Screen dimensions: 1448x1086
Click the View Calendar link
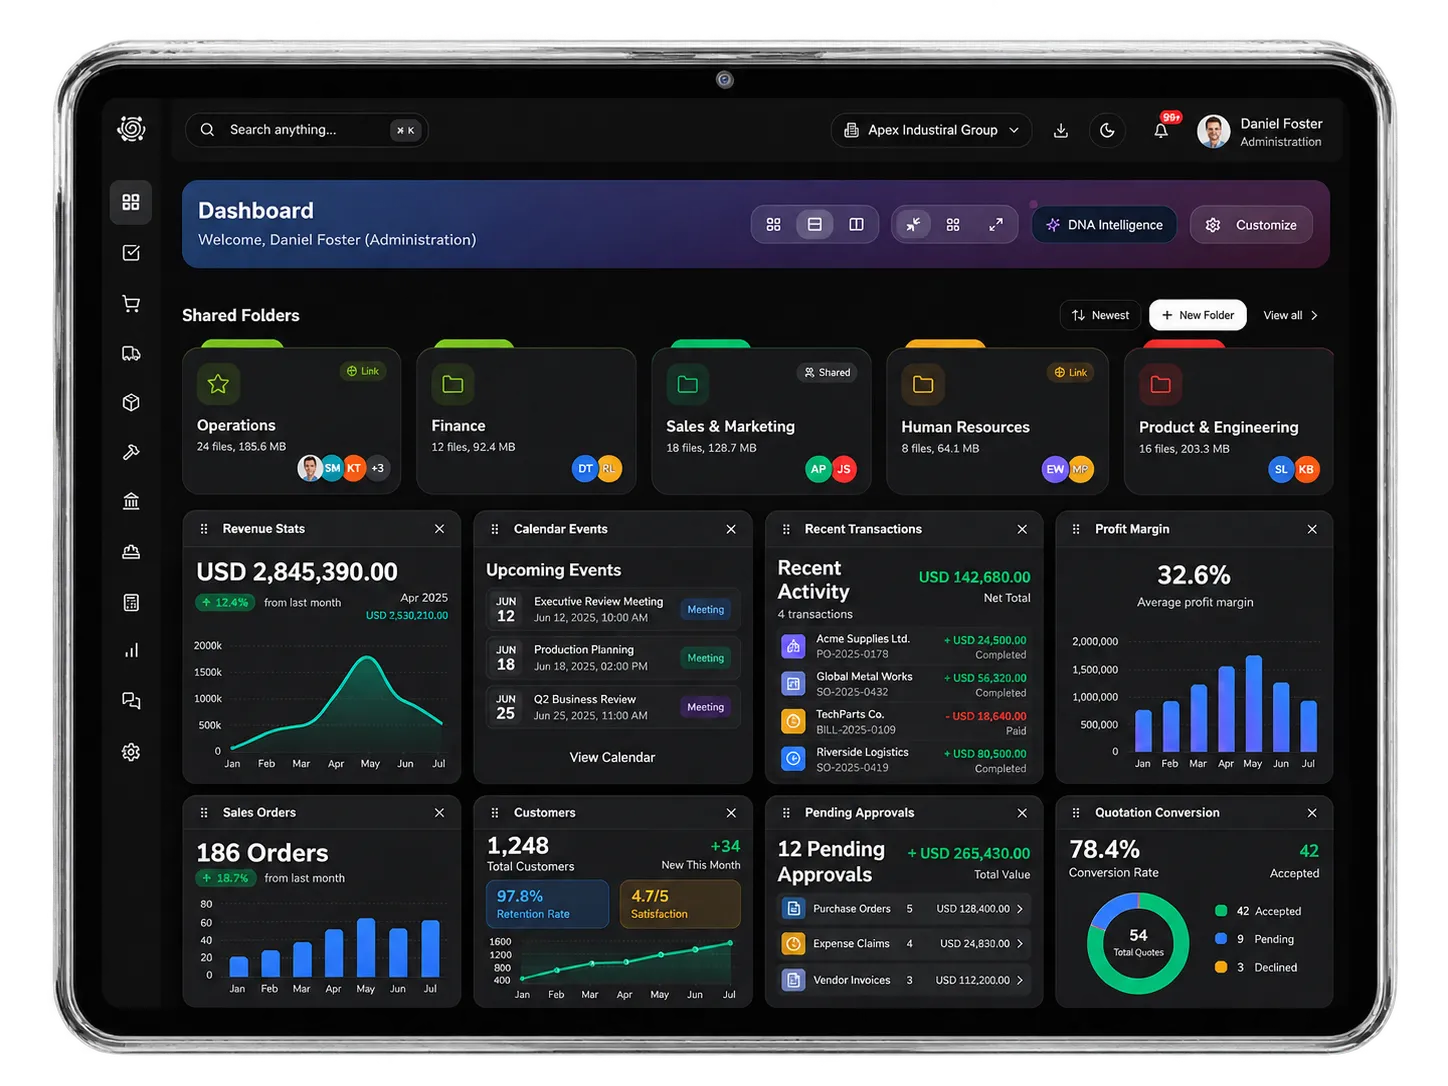pos(612,757)
